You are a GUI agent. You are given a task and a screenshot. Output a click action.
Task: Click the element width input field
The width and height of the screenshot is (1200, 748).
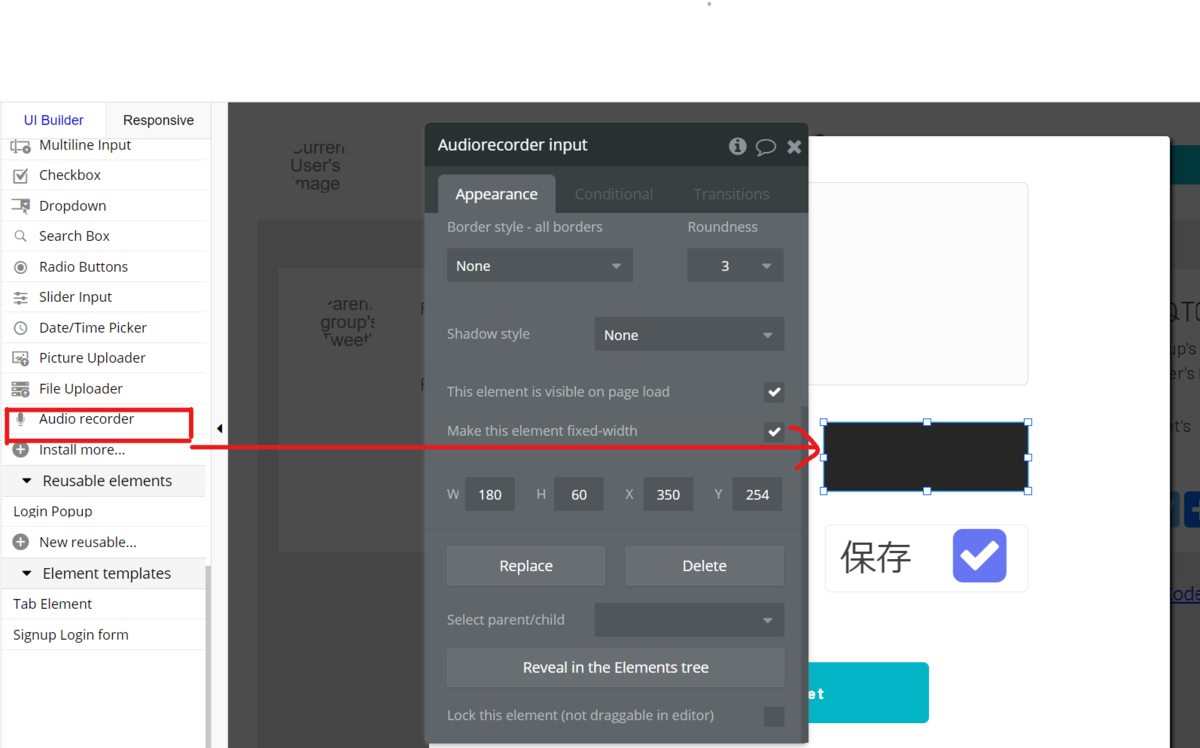click(x=490, y=493)
